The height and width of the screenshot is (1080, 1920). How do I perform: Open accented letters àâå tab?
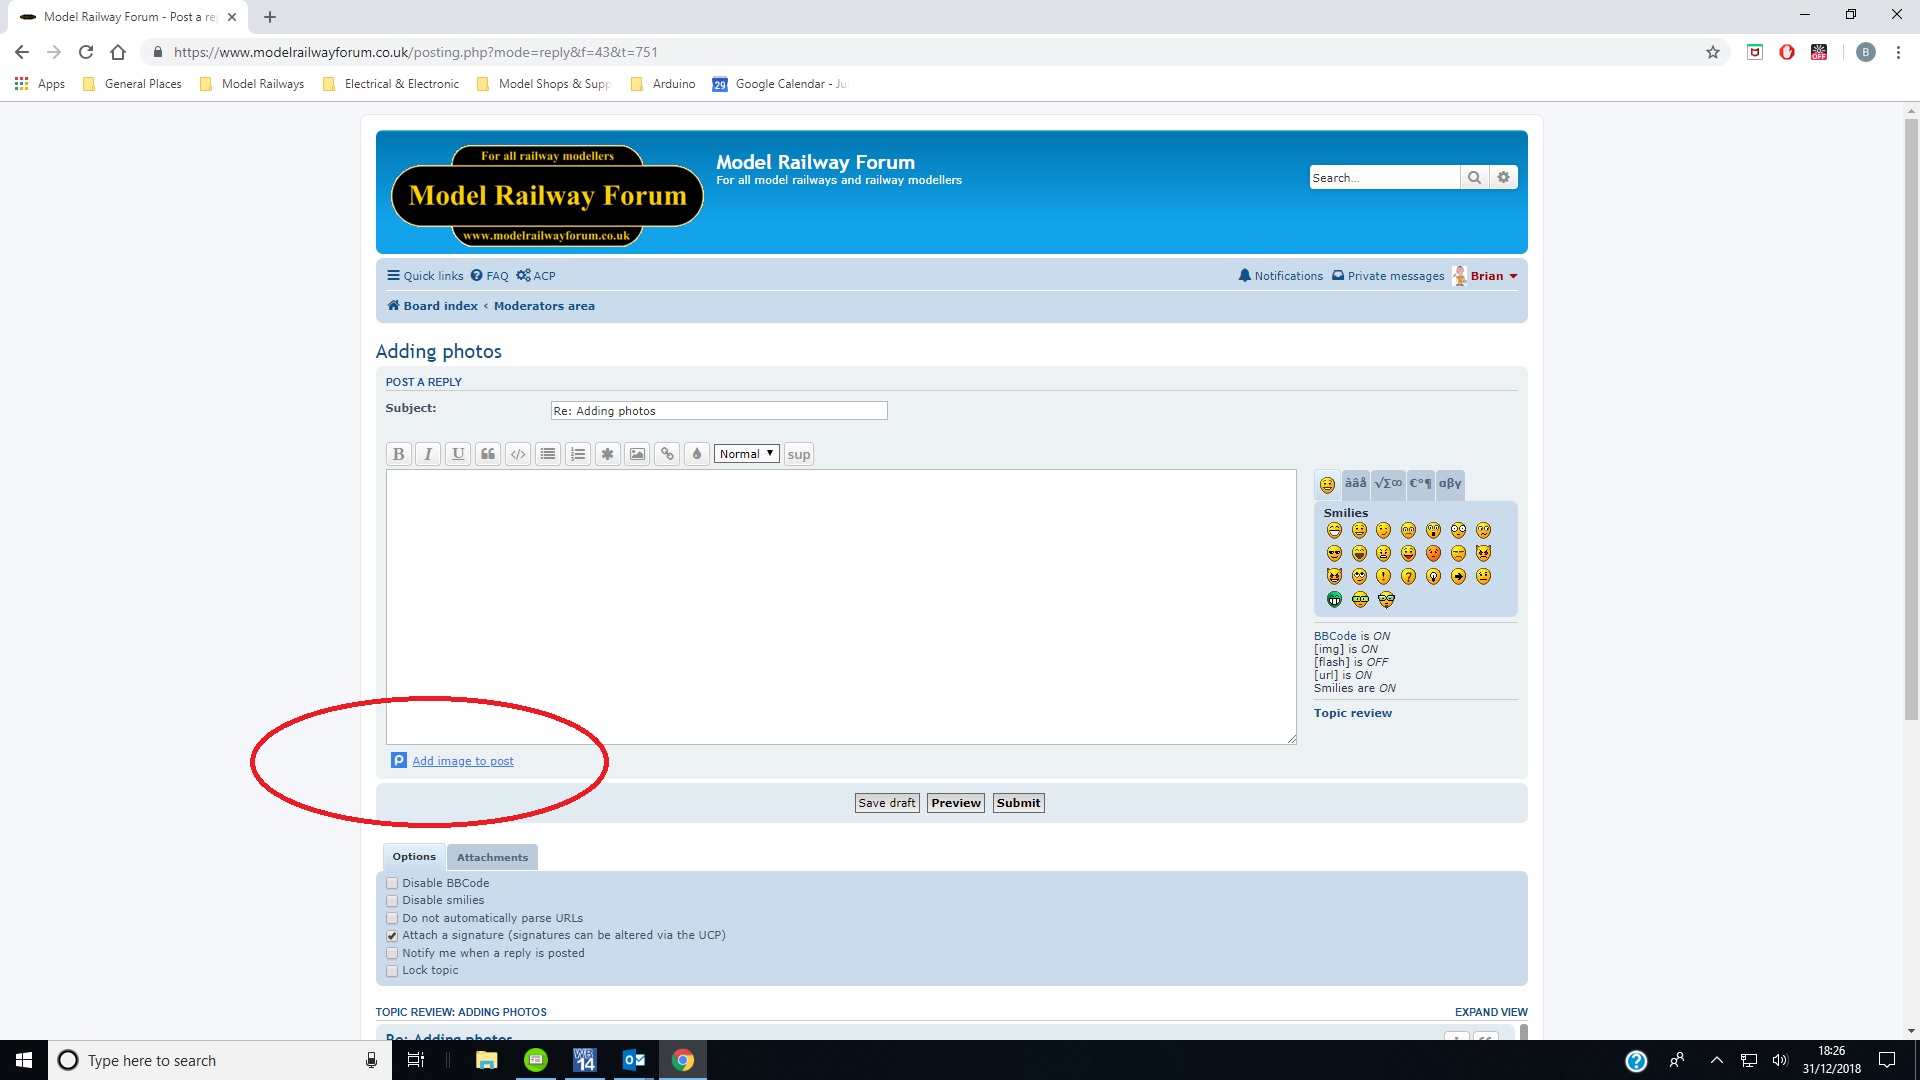tap(1355, 484)
